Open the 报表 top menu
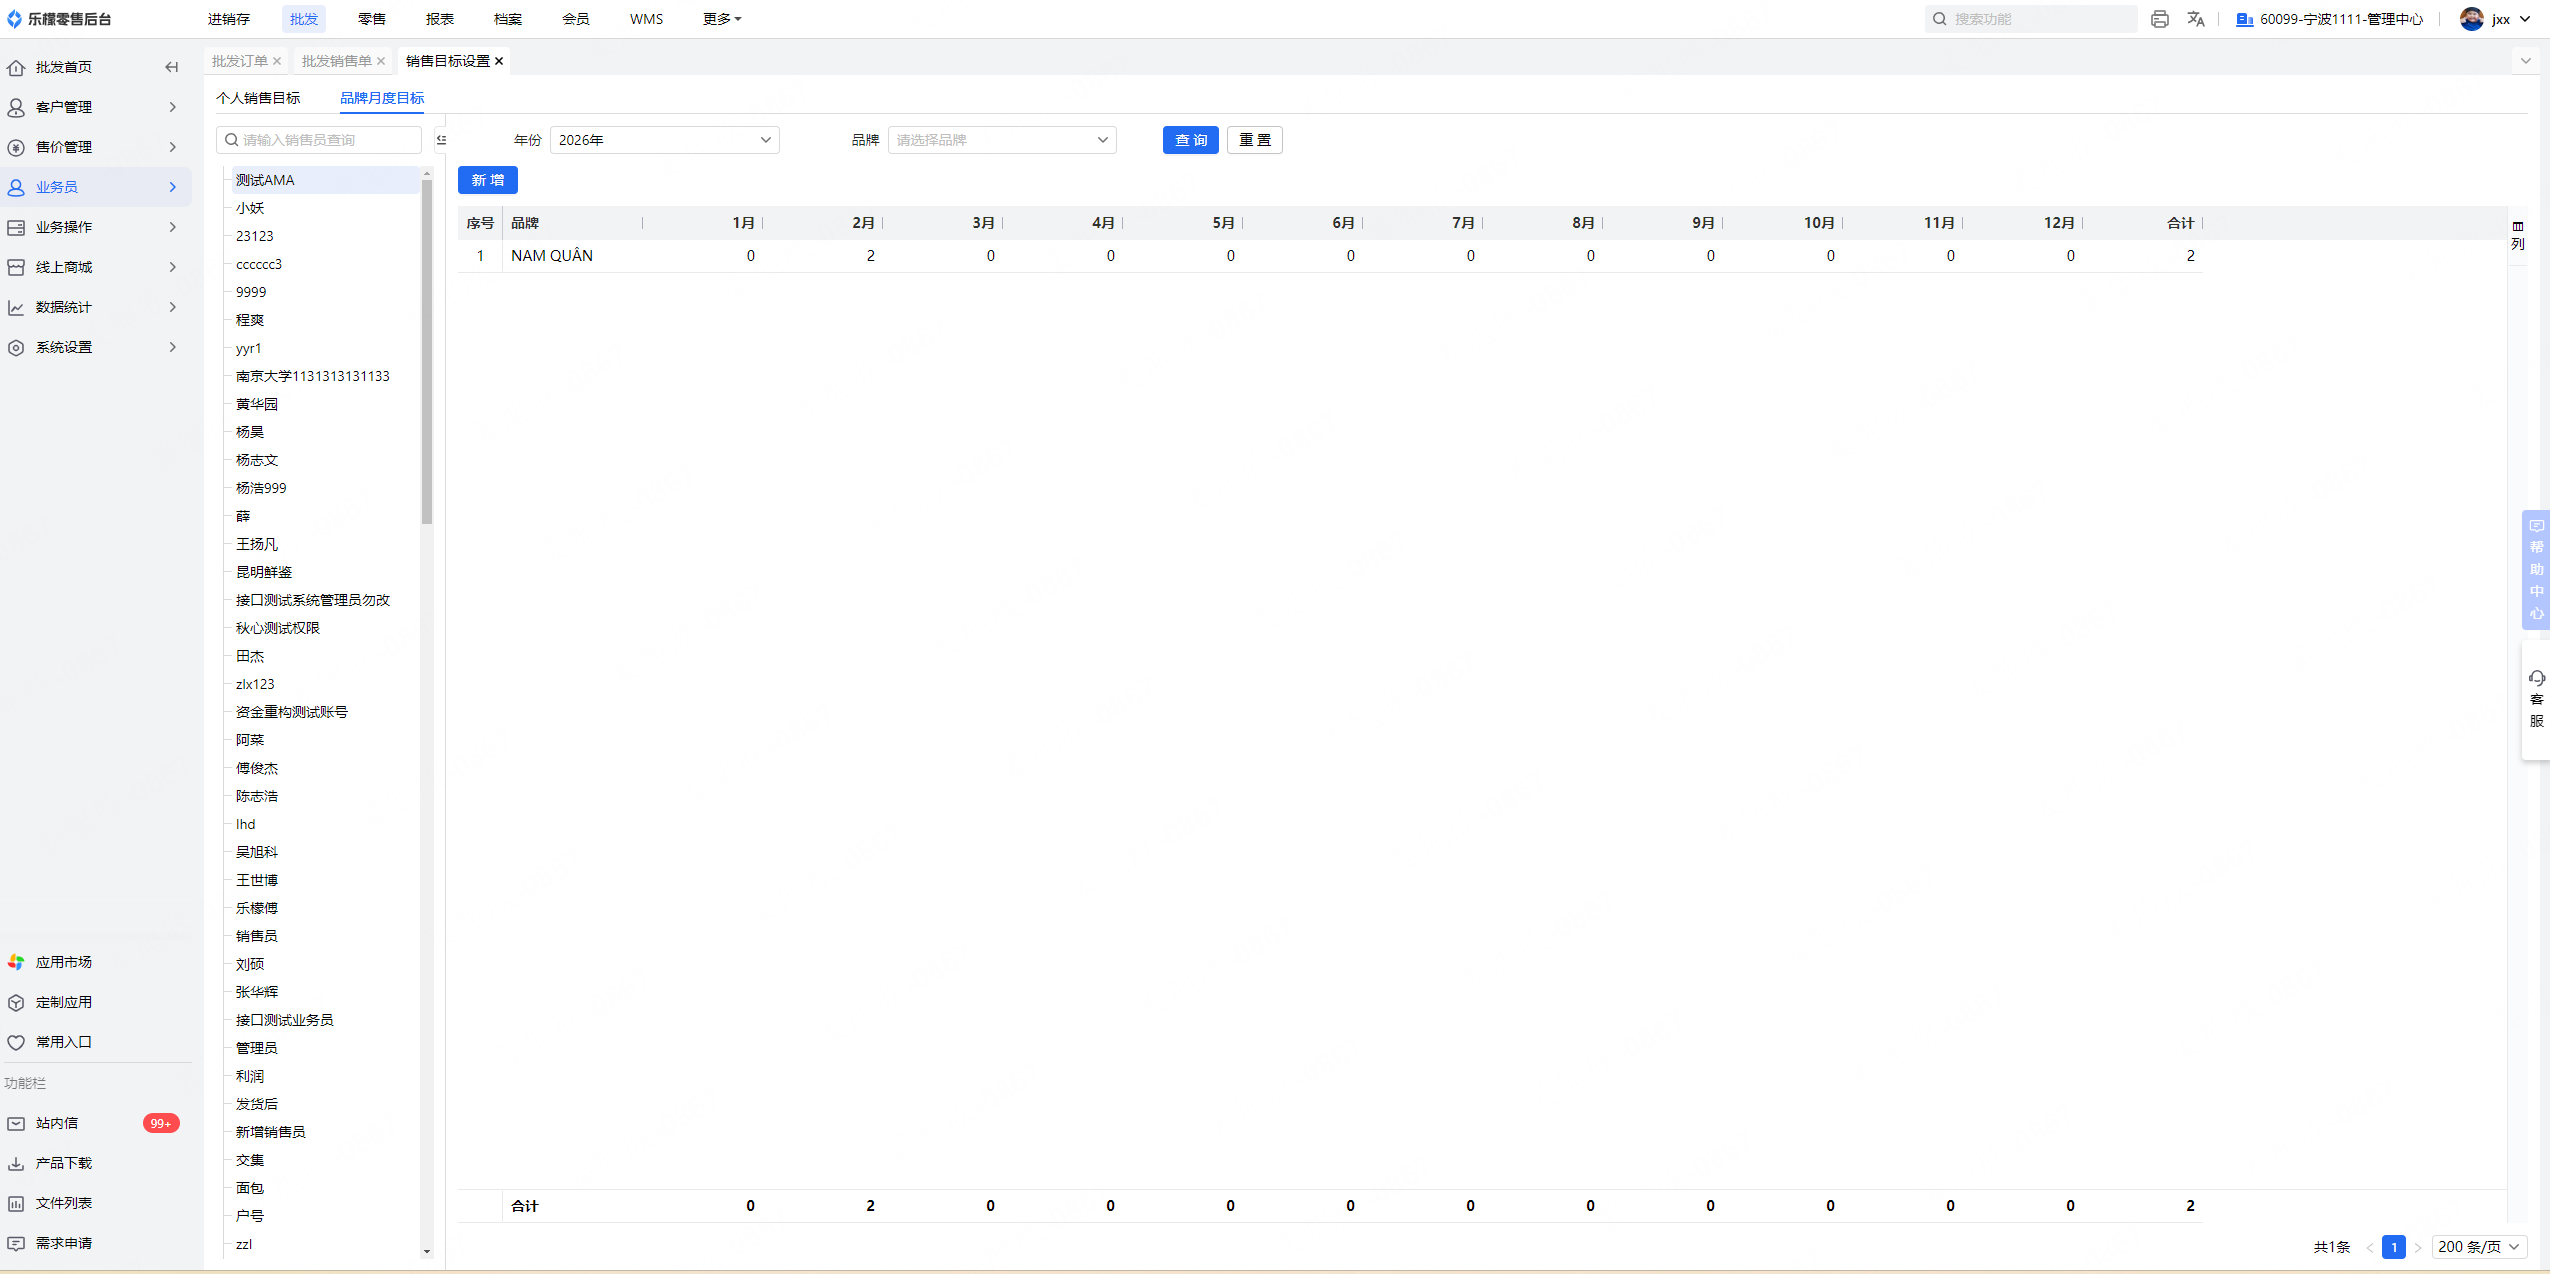 439,19
